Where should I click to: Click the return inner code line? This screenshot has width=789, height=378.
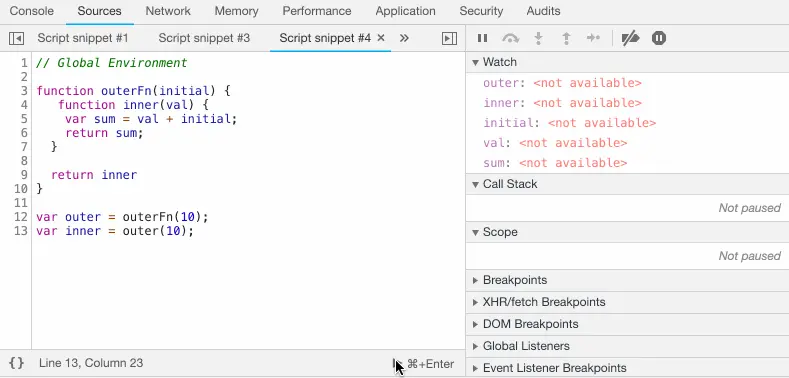tap(94, 175)
